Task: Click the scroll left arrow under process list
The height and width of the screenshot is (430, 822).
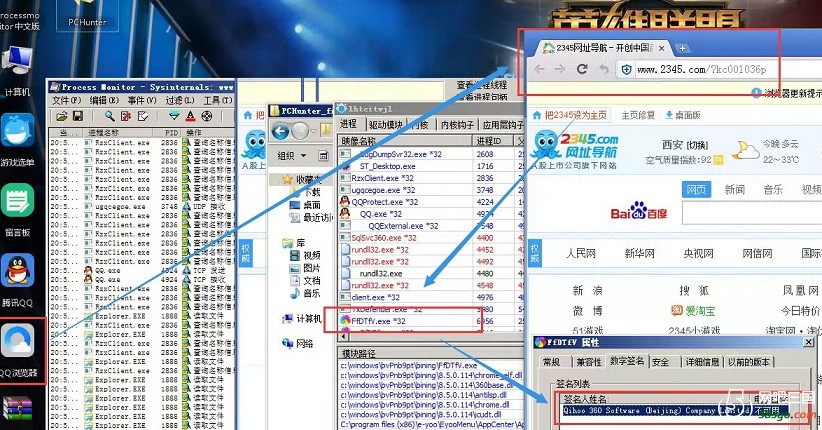Action: [x=344, y=336]
